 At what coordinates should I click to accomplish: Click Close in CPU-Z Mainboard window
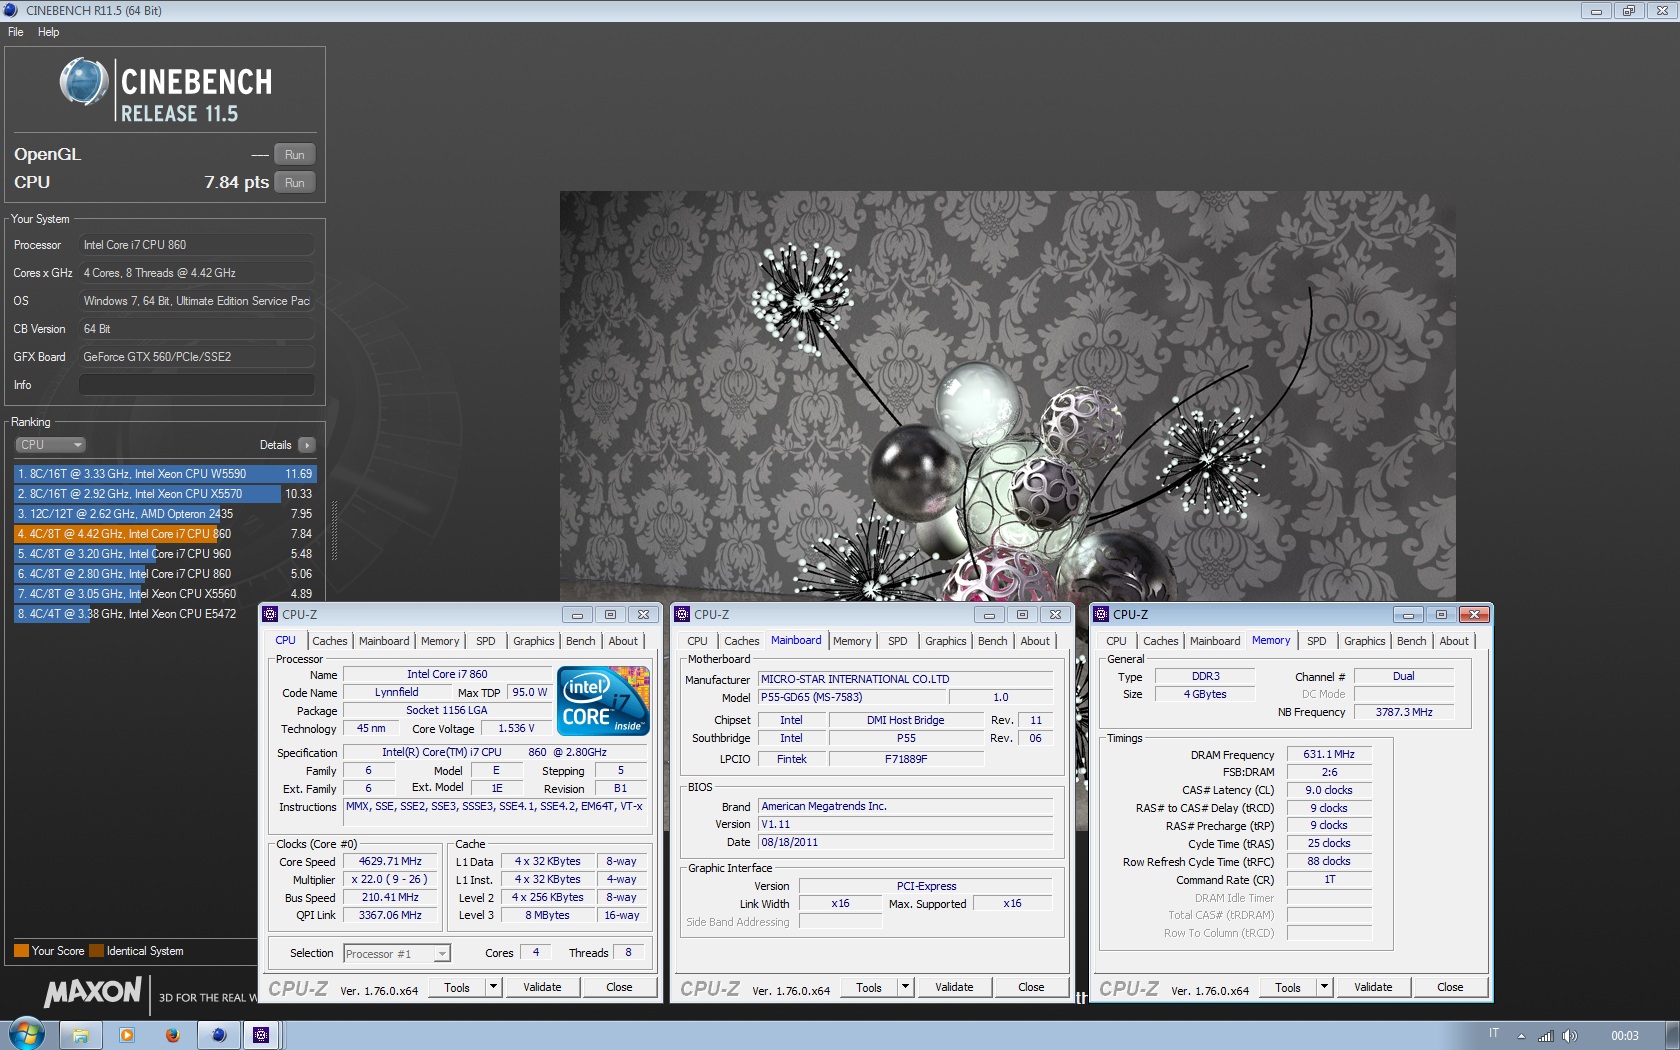[x=1031, y=987]
